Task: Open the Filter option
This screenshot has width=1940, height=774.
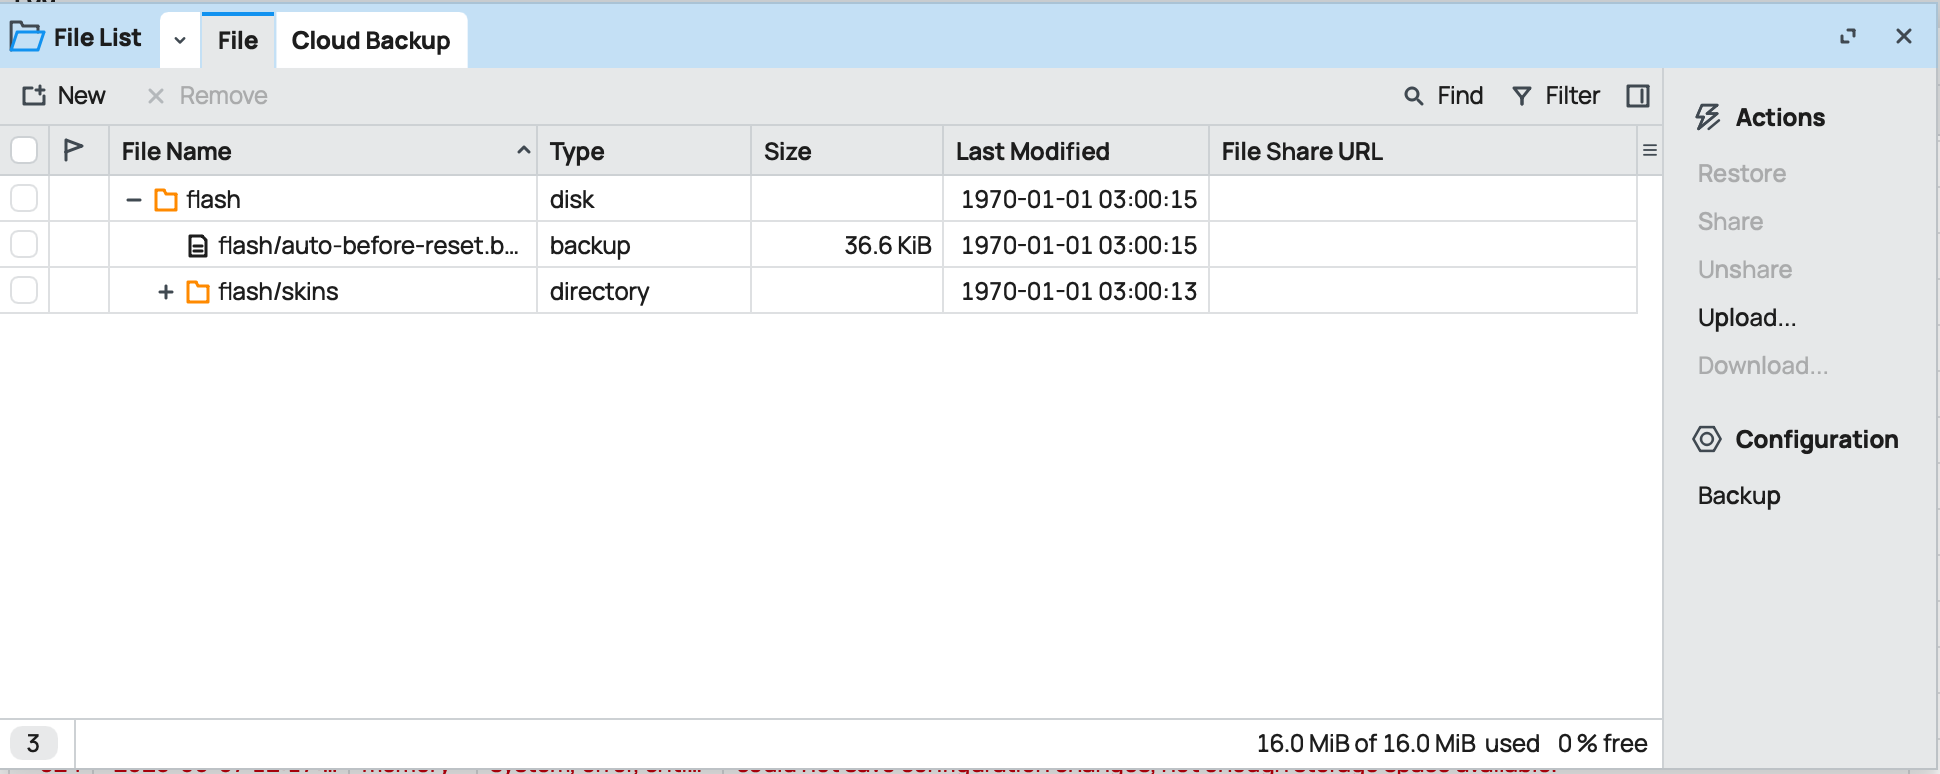Action: pyautogui.click(x=1556, y=96)
